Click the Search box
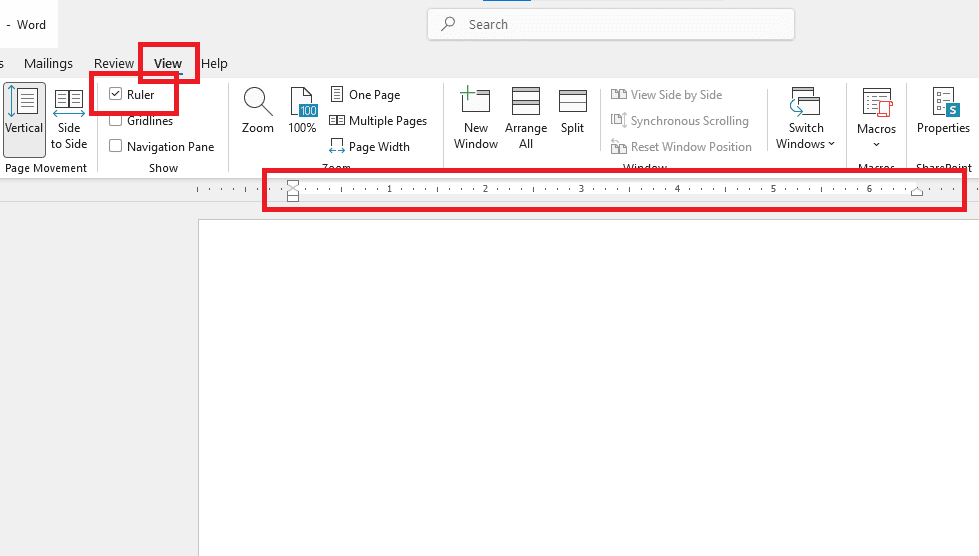The image size is (979, 556). 611,24
